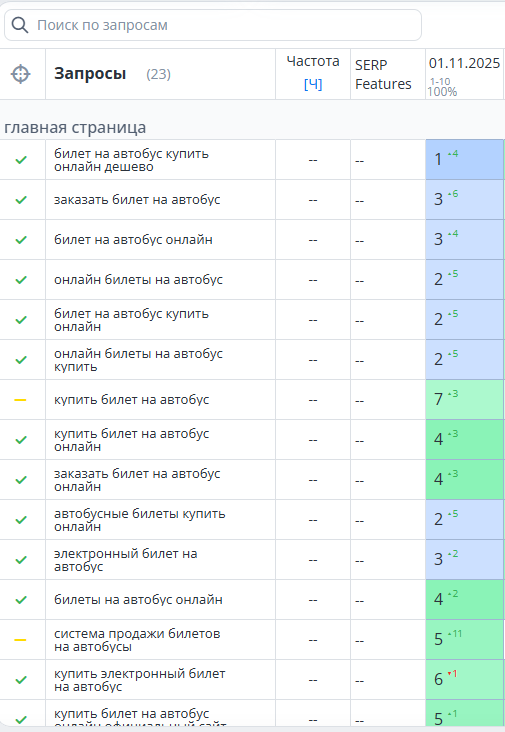Click yellow dash icon for 'система продажи билетов на автобусы'
Screen dimensions: 505x732
coord(21,640)
